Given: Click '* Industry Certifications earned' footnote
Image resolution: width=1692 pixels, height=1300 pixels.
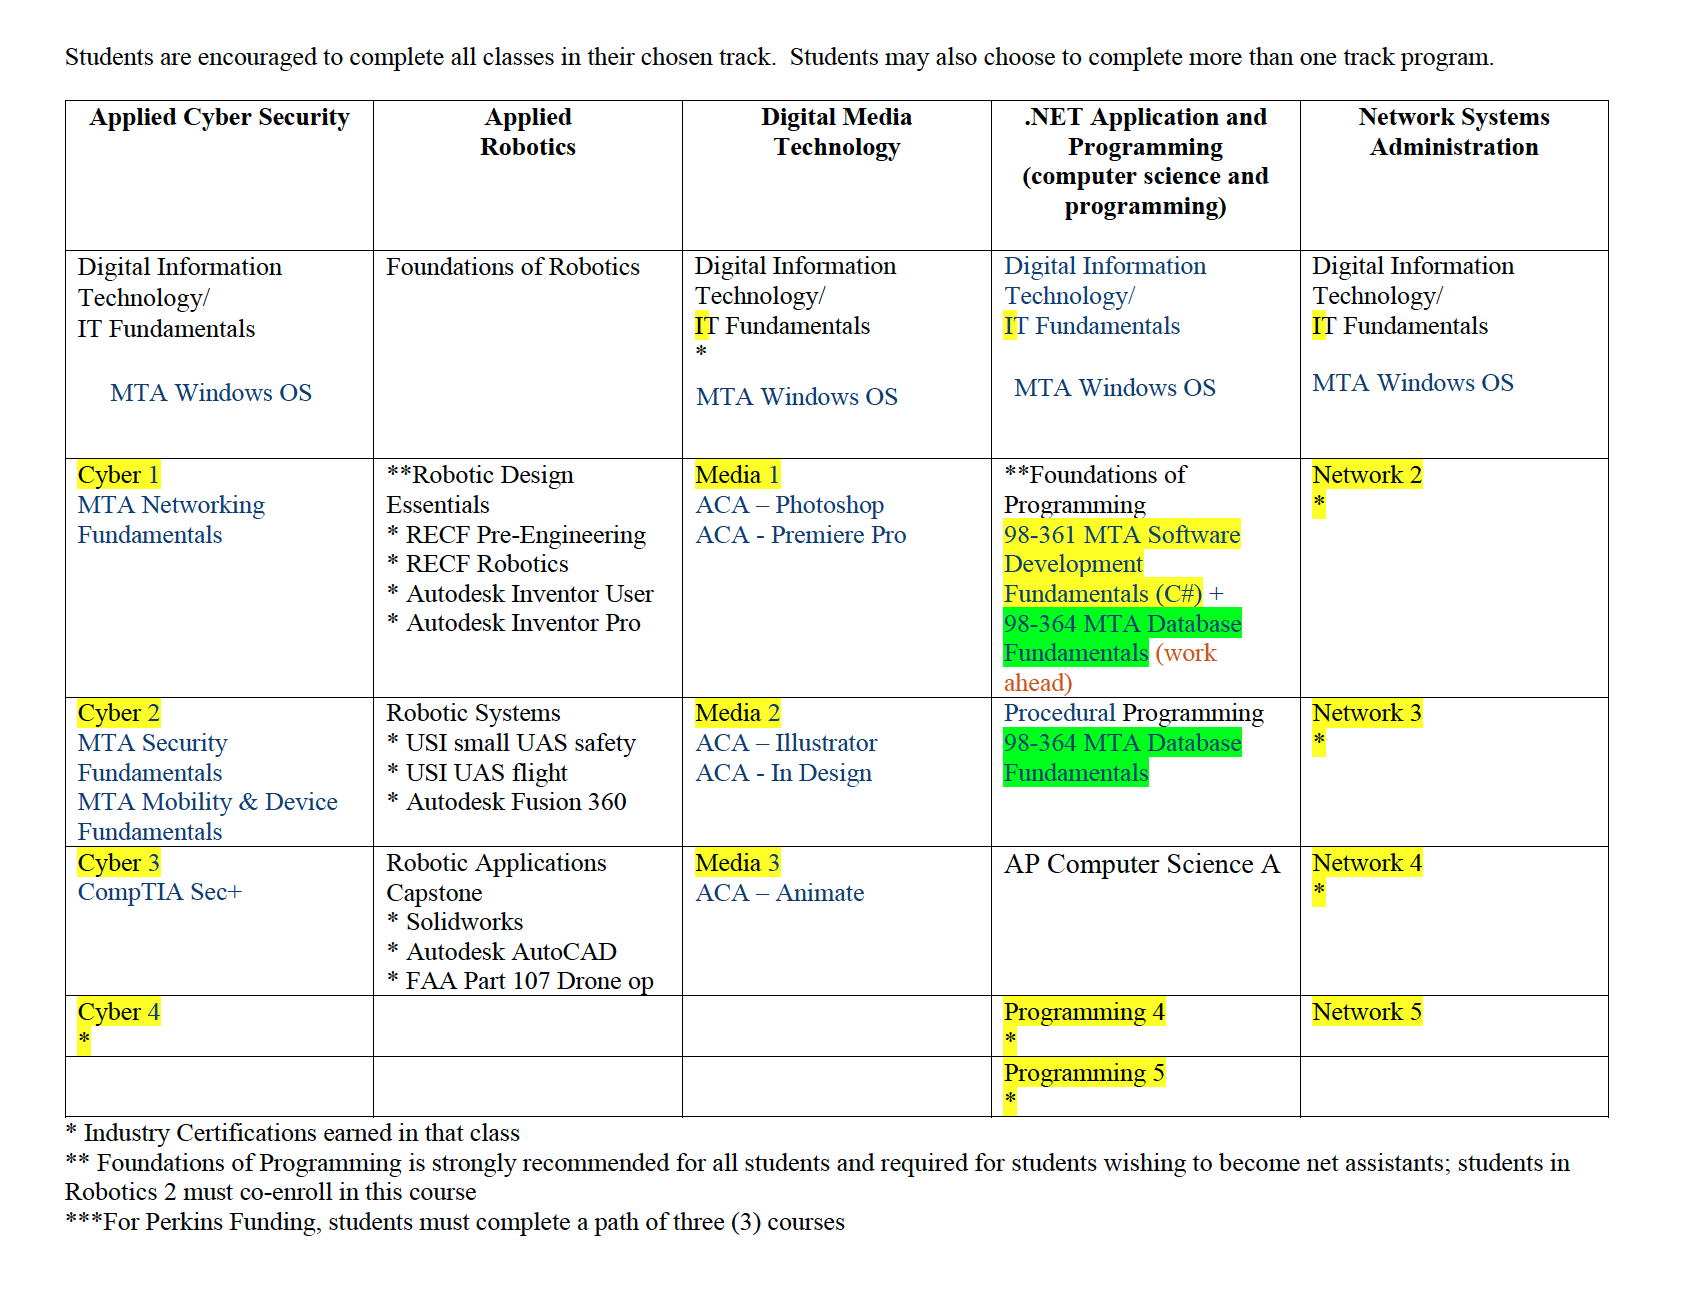Looking at the screenshot, I should click(x=293, y=1133).
